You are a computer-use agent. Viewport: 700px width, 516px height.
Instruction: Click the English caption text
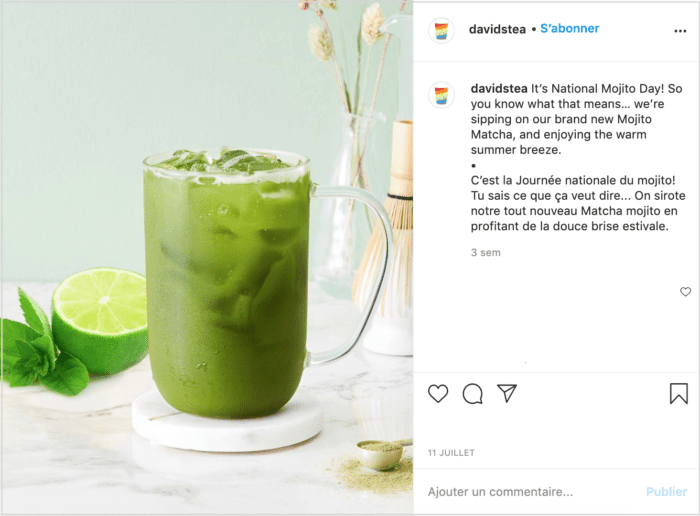[576, 119]
